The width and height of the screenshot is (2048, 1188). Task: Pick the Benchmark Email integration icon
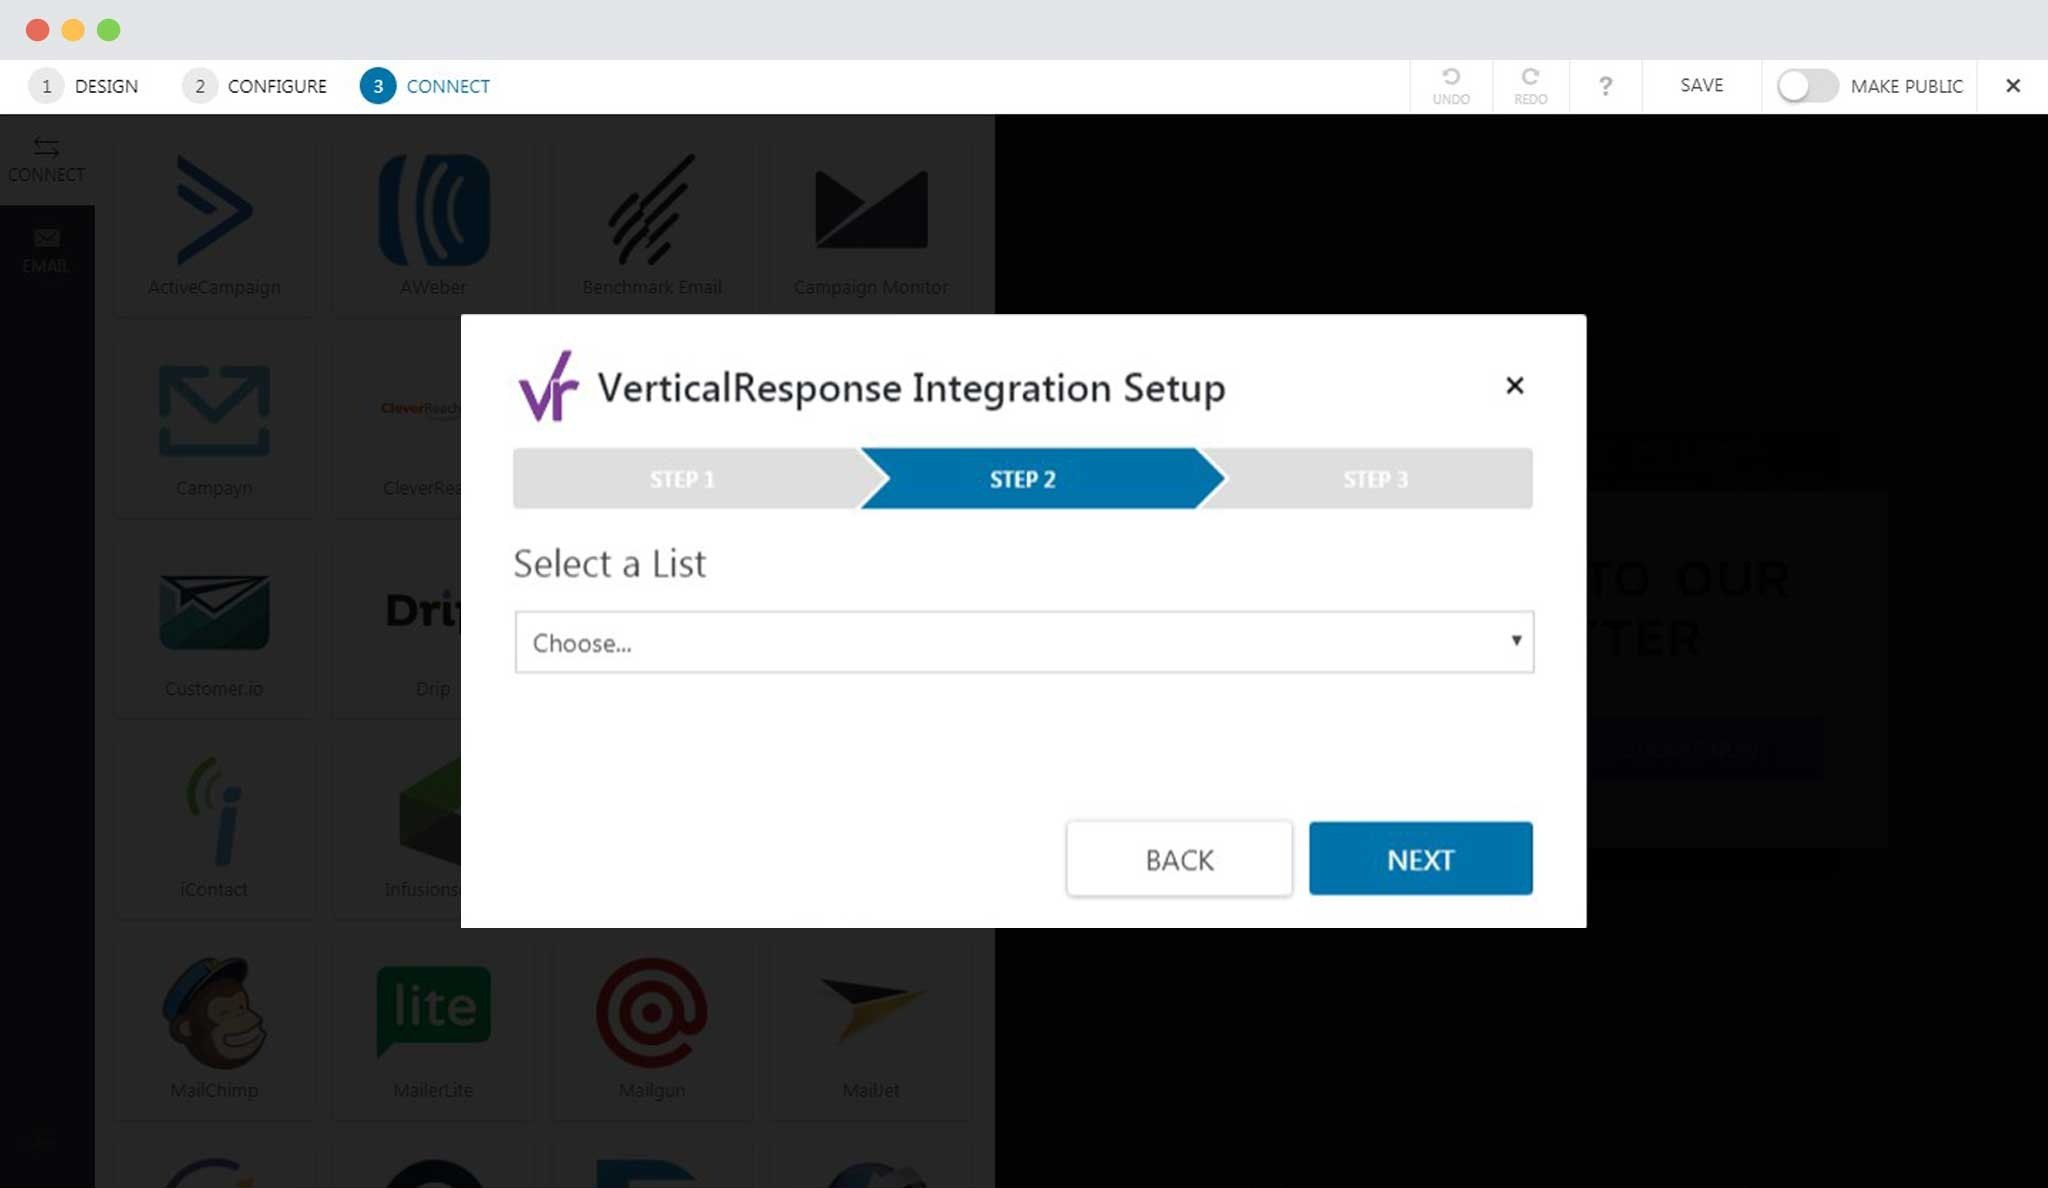pyautogui.click(x=652, y=210)
